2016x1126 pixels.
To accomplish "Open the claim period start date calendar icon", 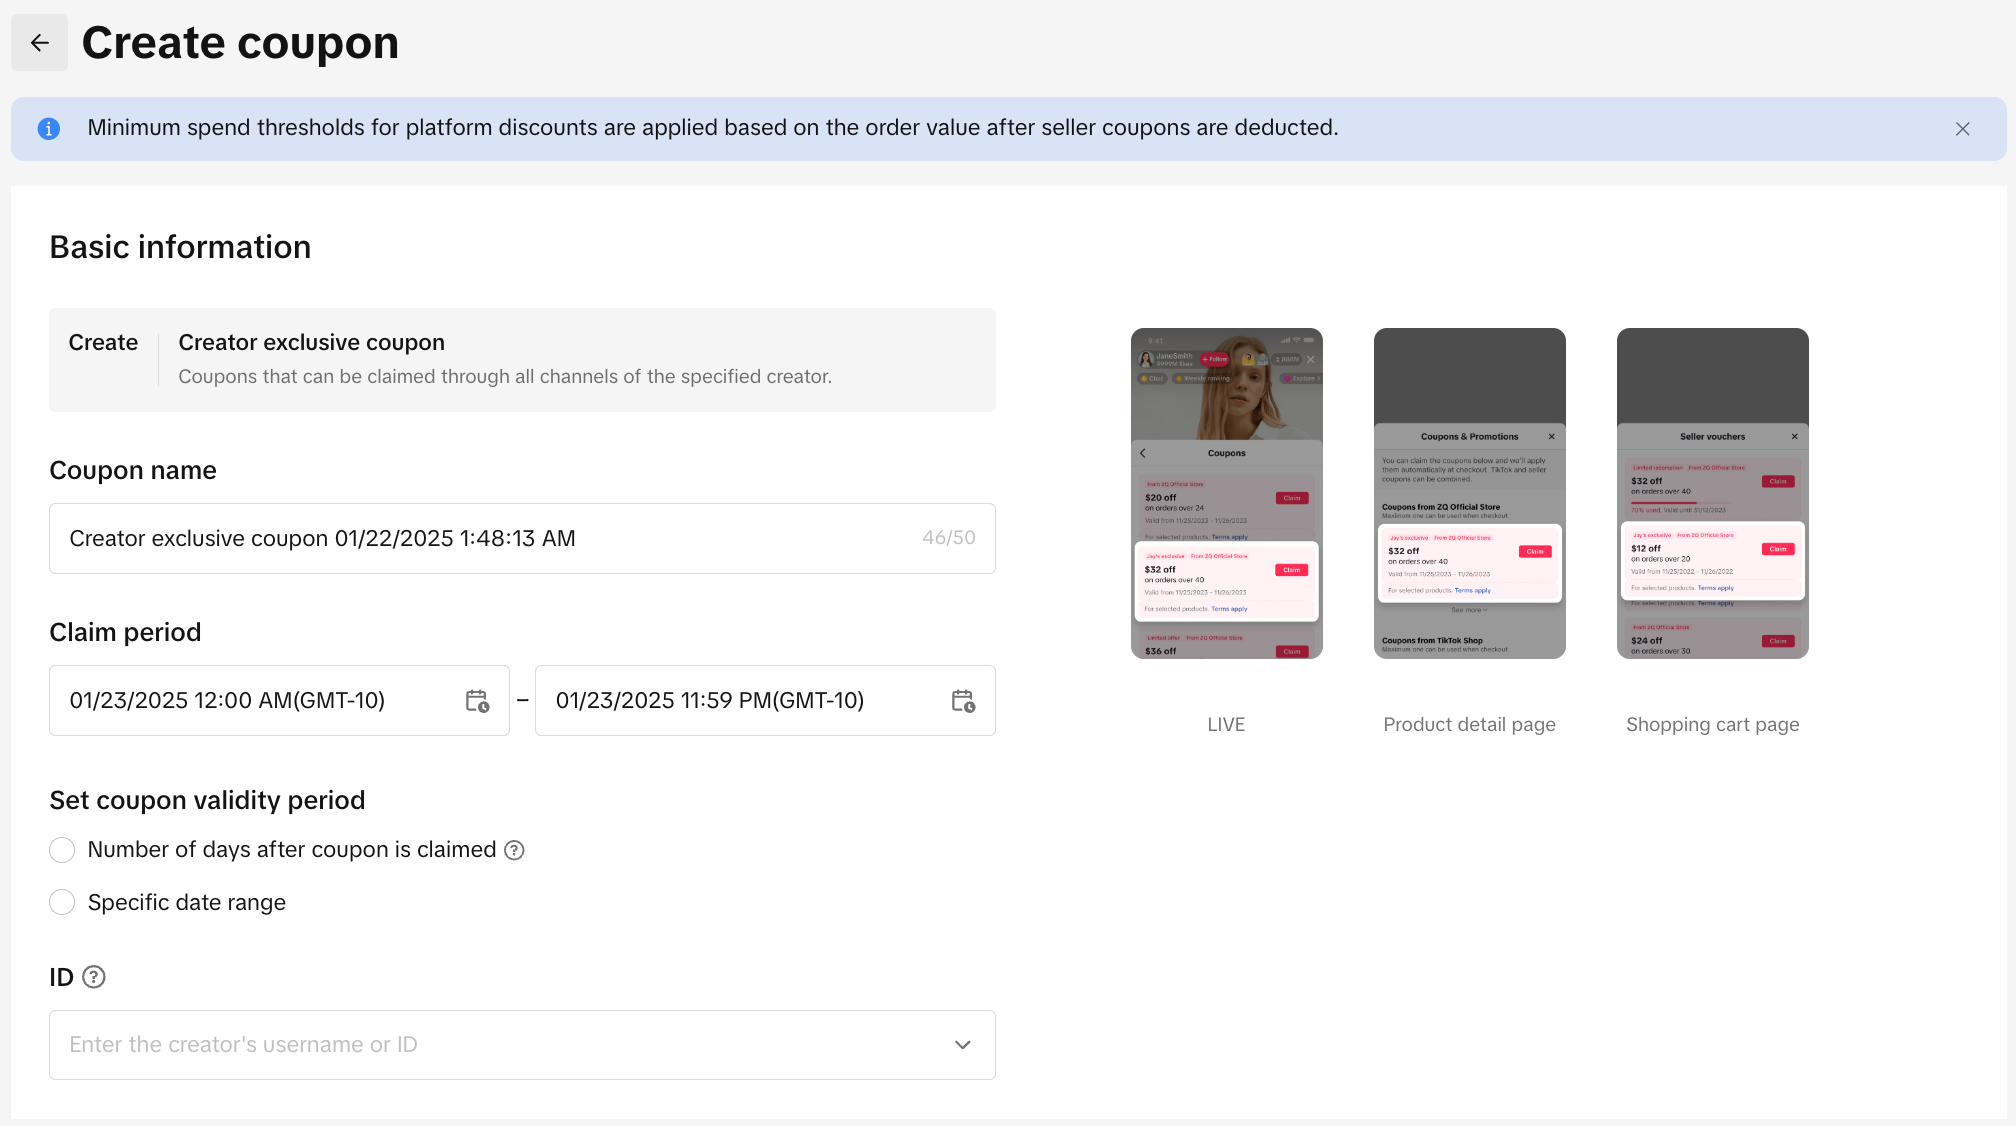I will pyautogui.click(x=477, y=701).
